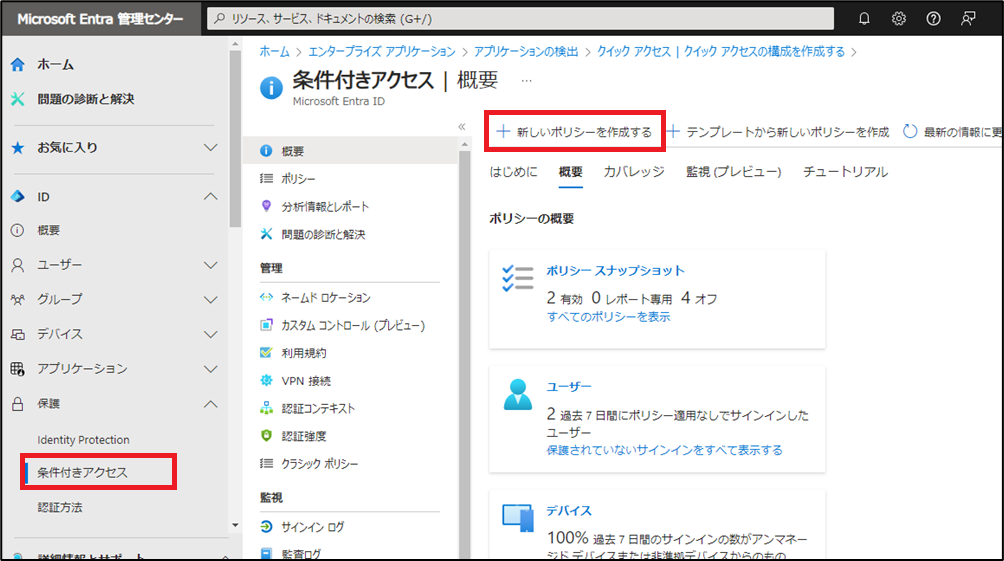Switch to the カバレッジ tab
Viewport: 1004px width, 561px height.
point(634,172)
